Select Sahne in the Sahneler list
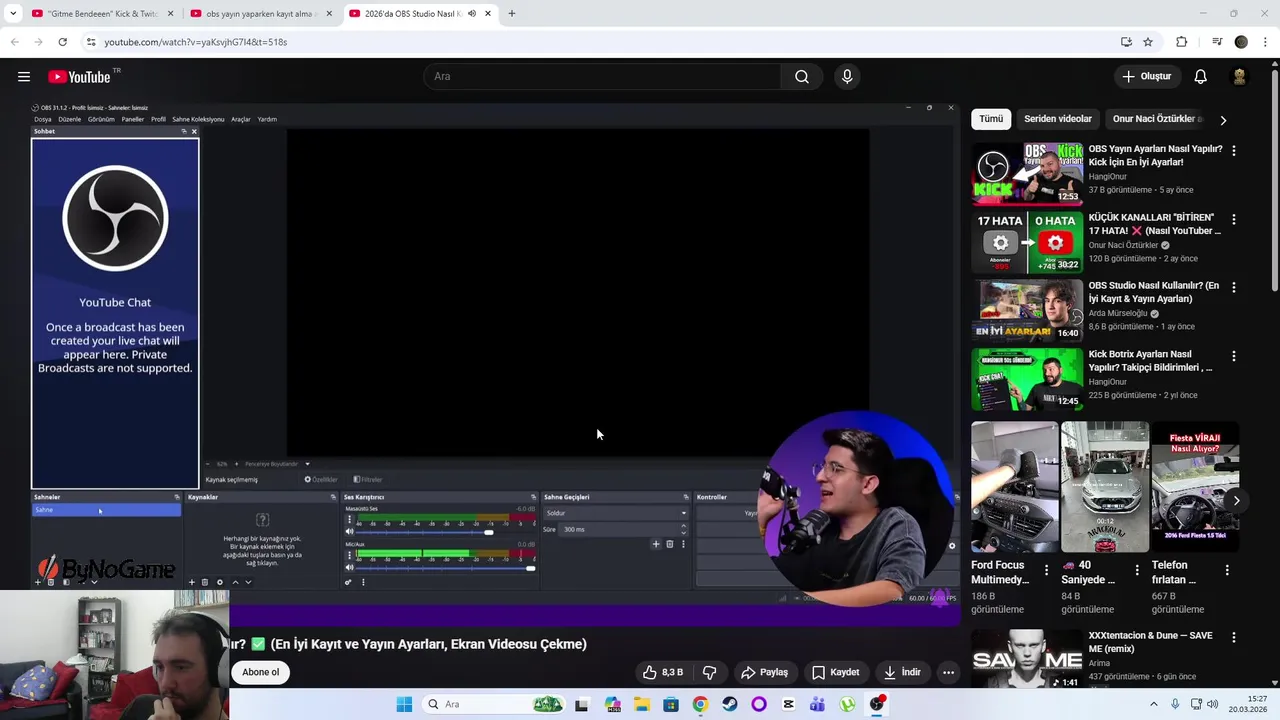1280x720 pixels. pyautogui.click(x=107, y=510)
